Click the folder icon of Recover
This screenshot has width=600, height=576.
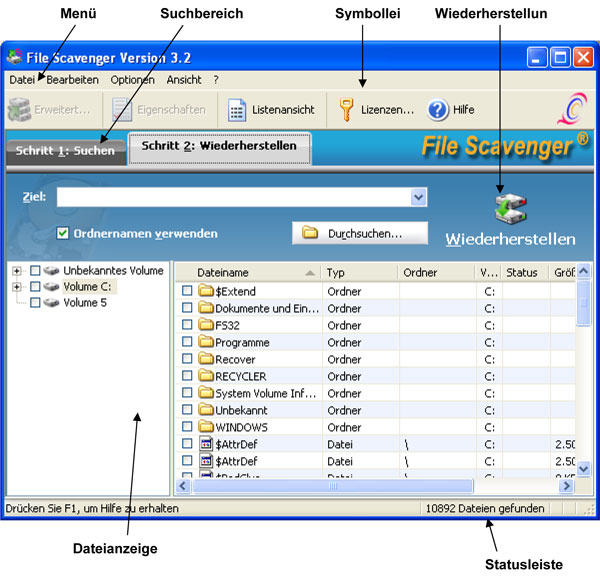click(206, 359)
